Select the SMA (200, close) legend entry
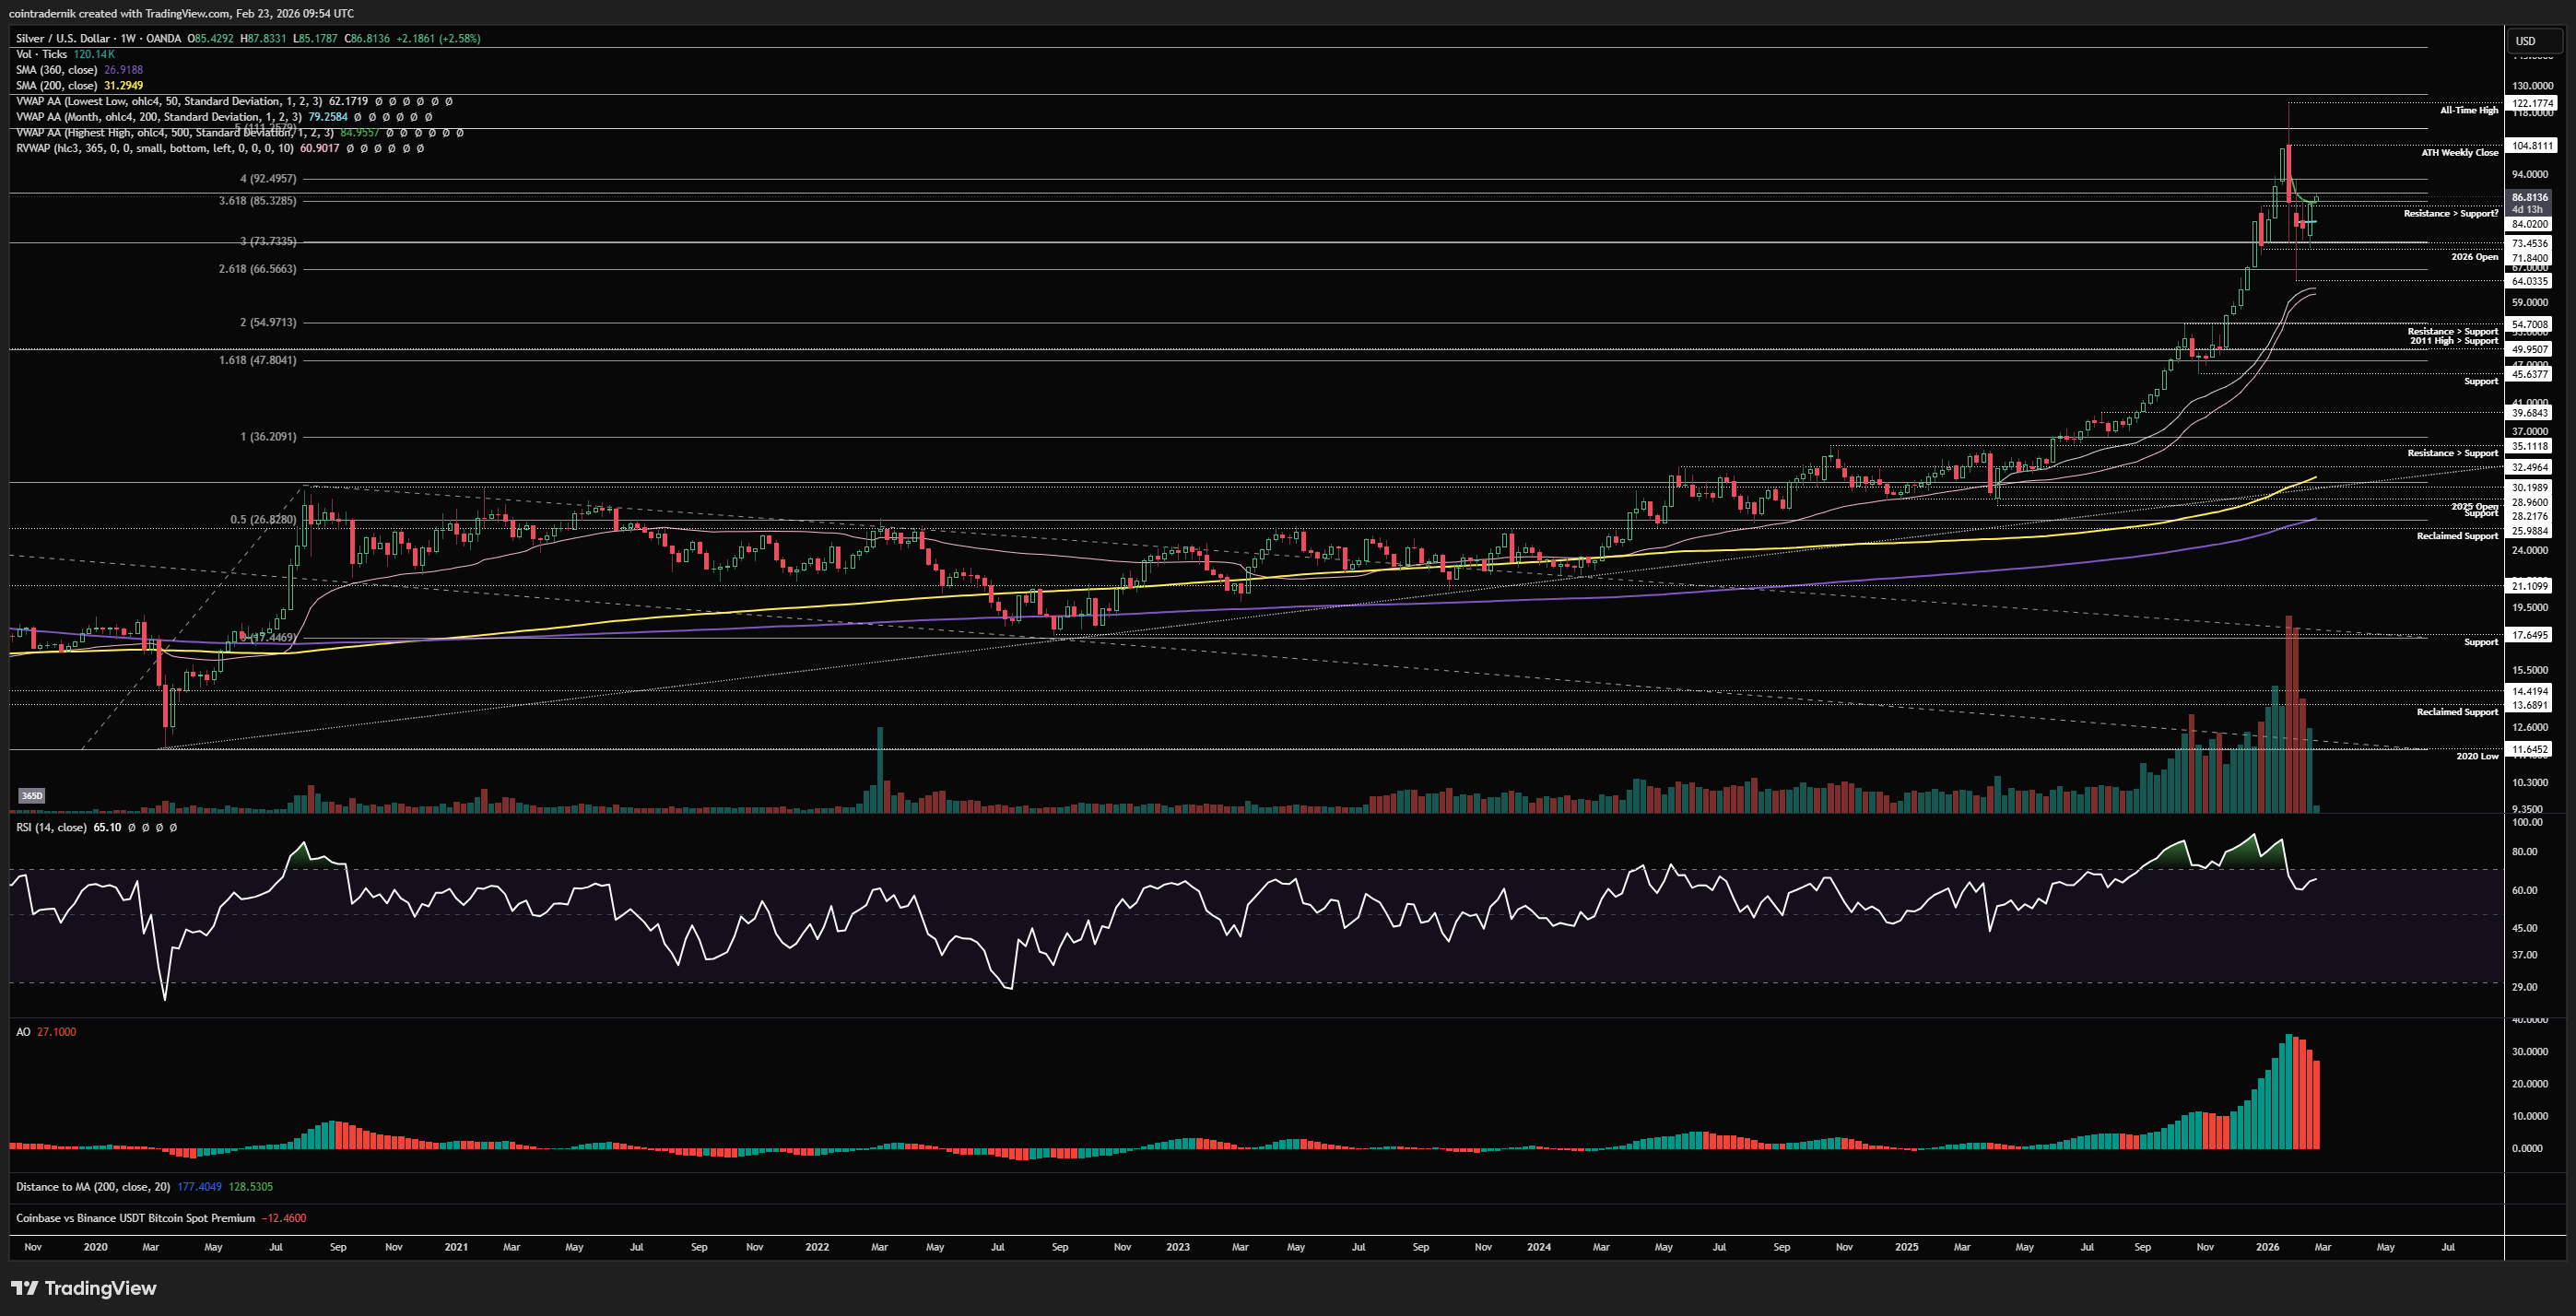 57,86
